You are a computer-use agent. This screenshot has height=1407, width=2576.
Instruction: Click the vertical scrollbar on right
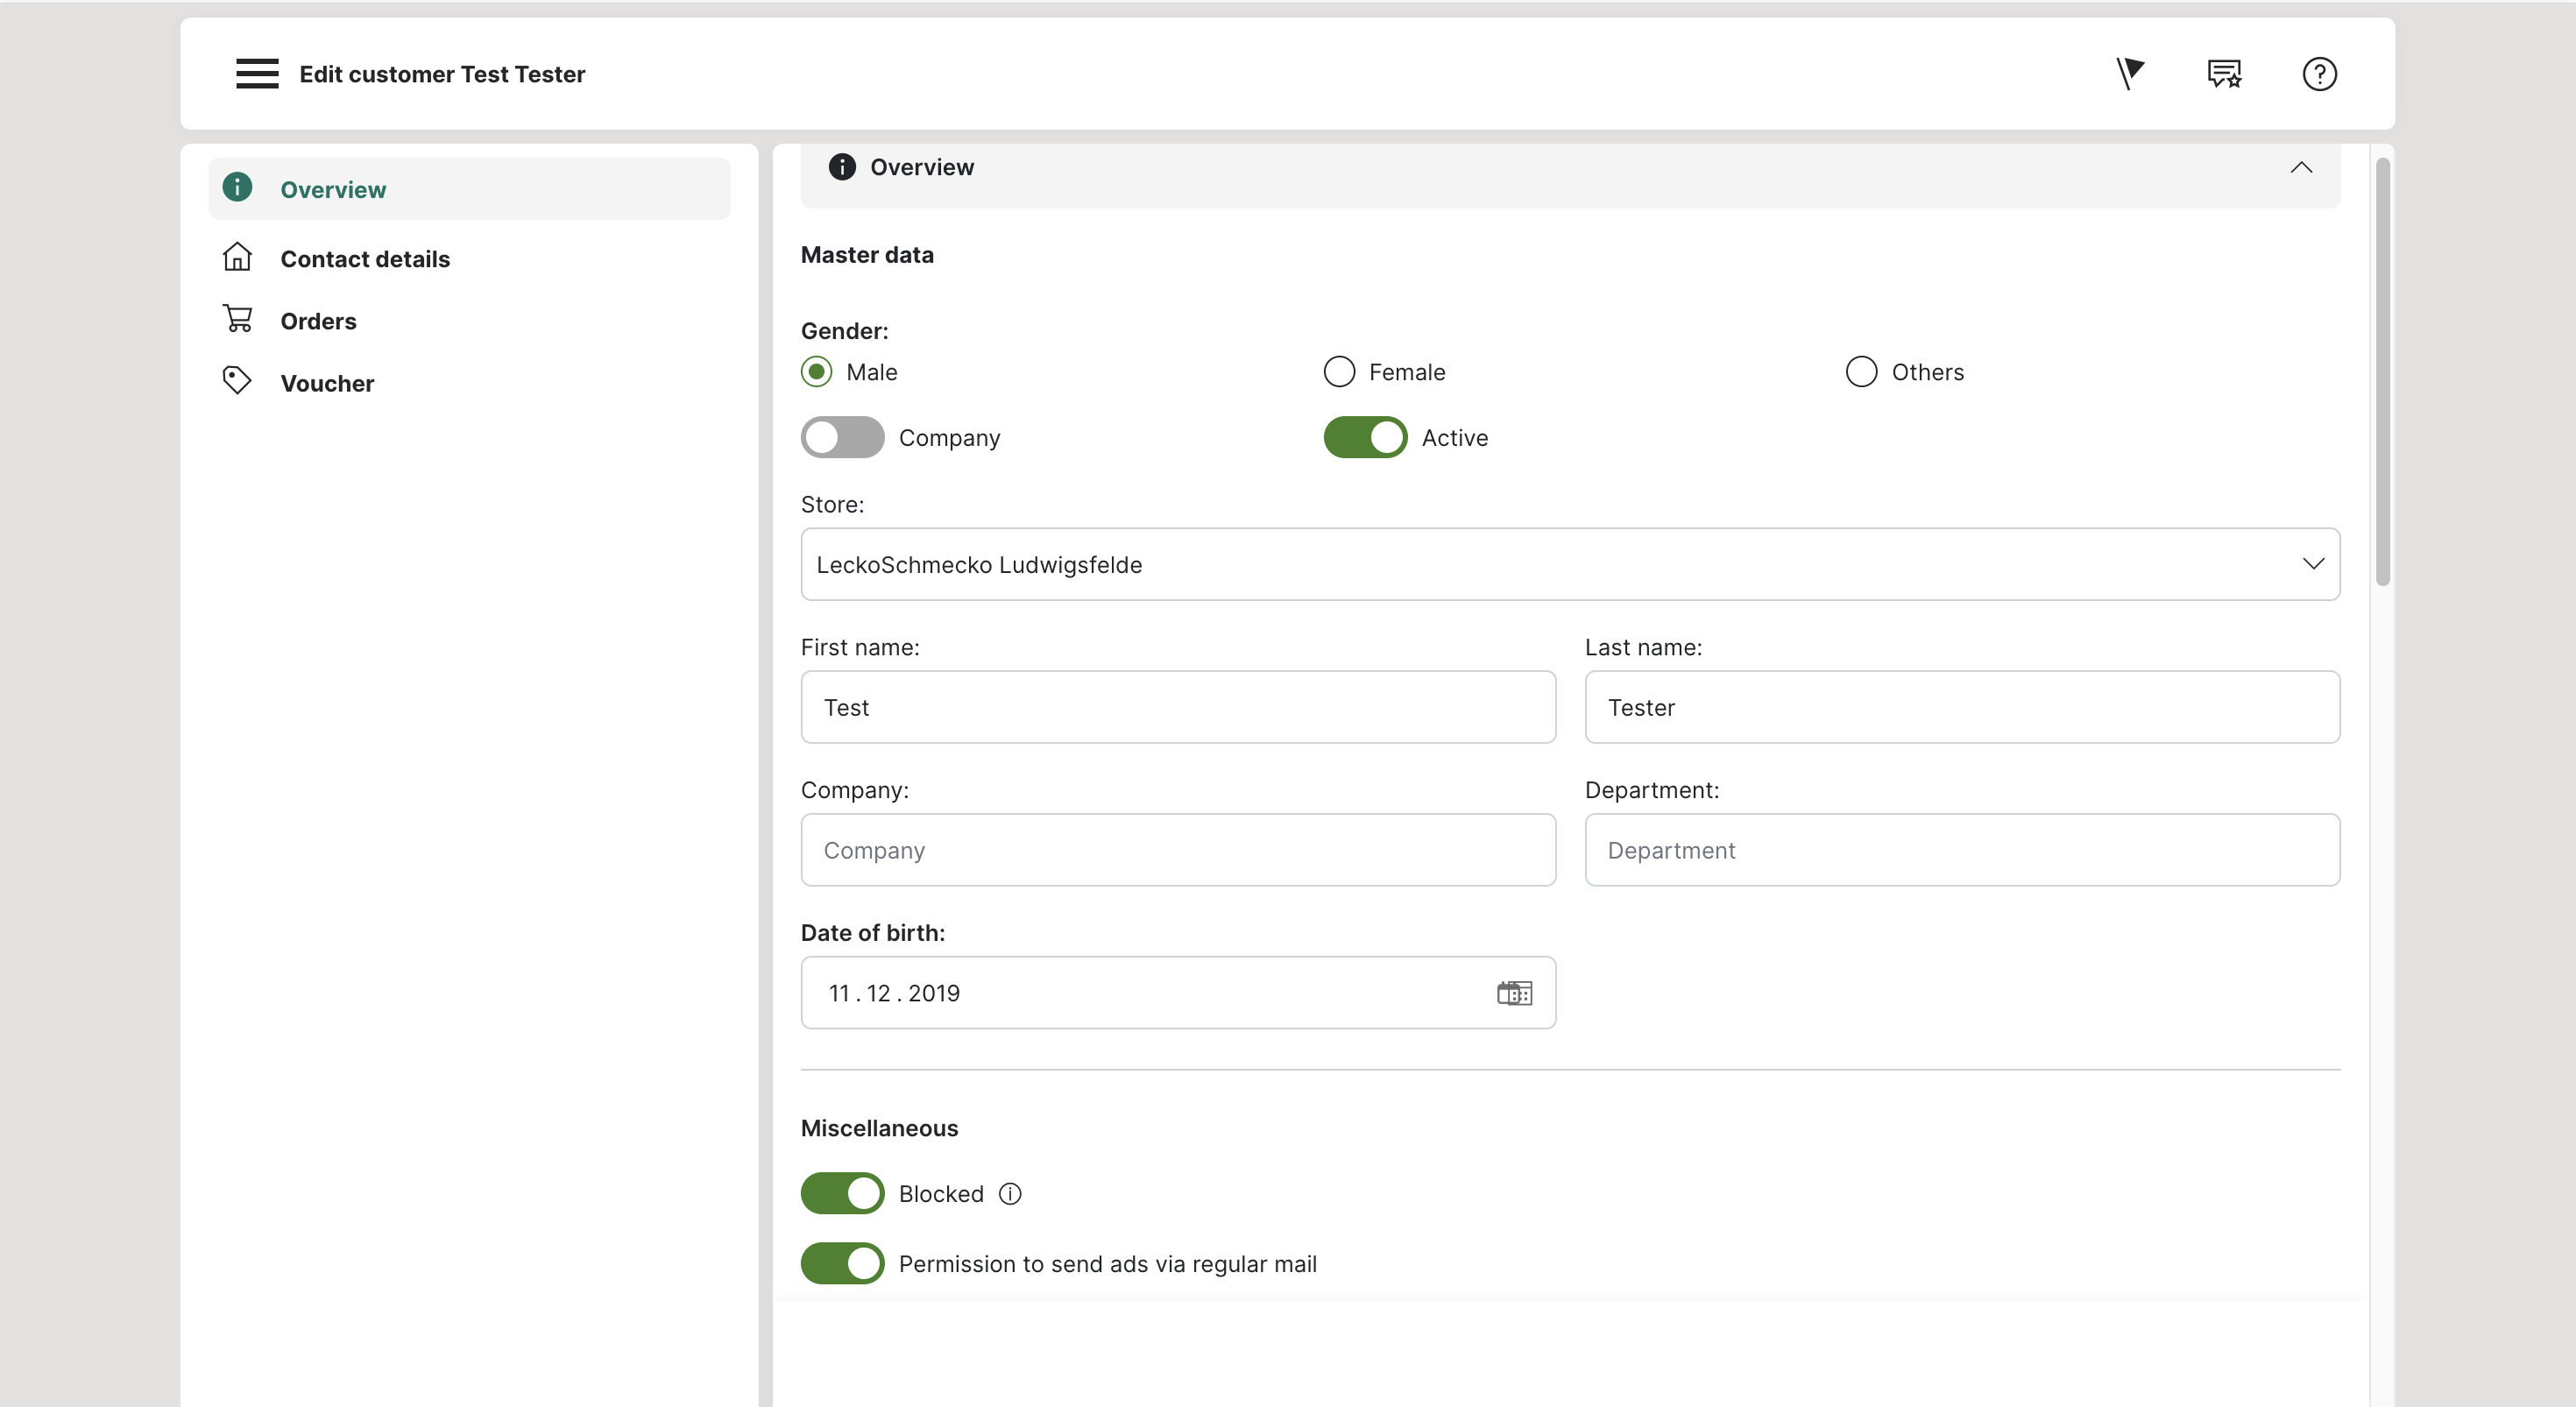(2382, 372)
